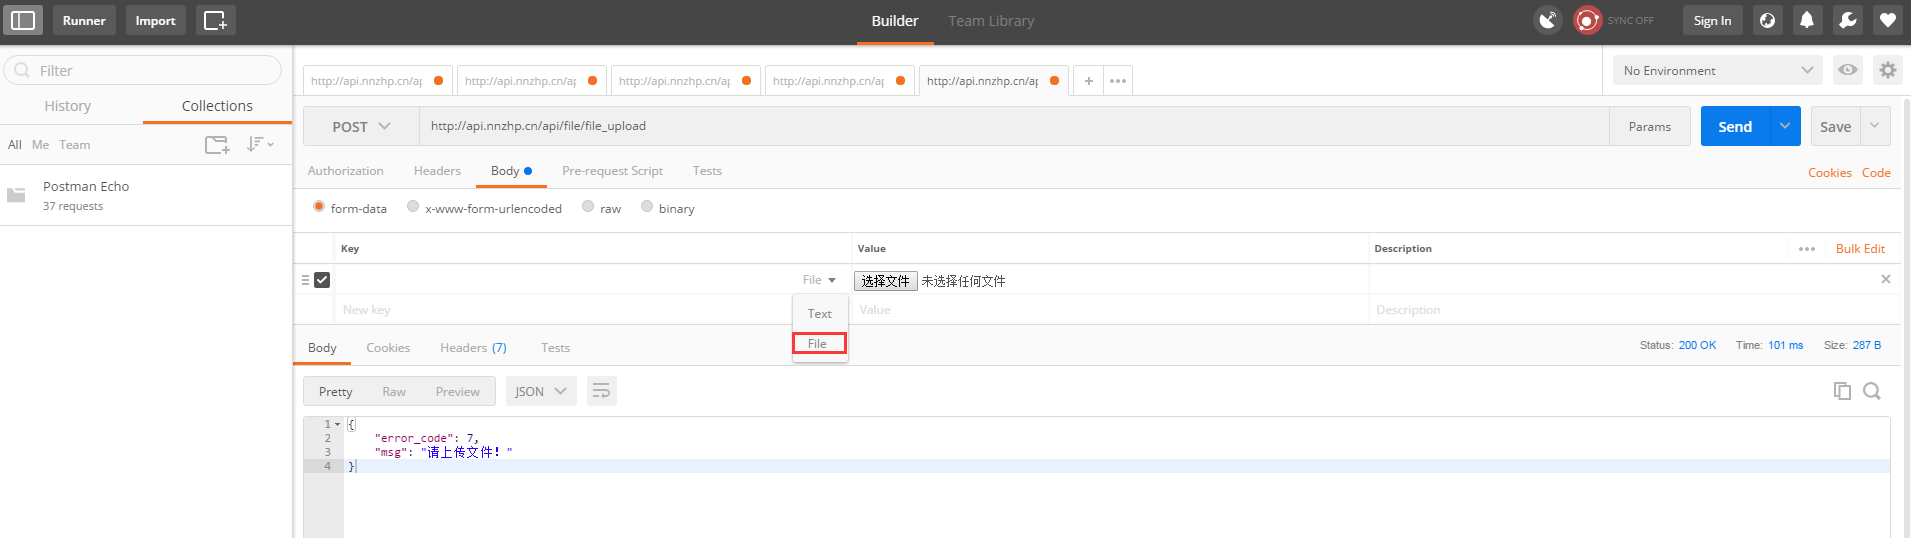Select the raw body type
1911x538 pixels.
click(588, 206)
